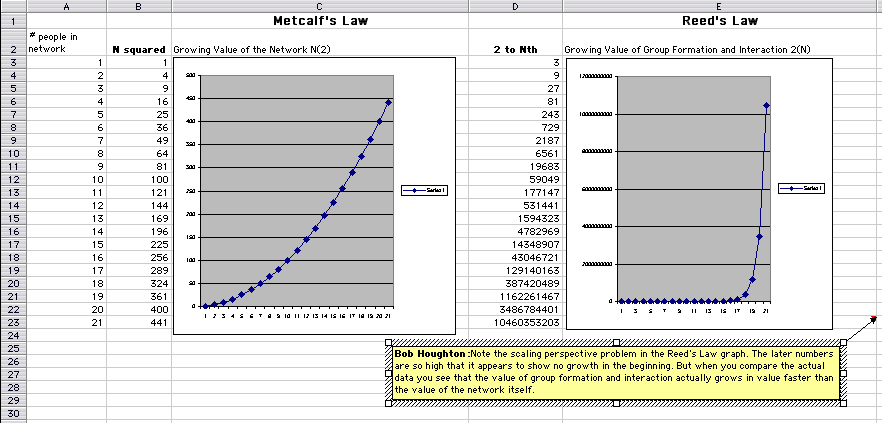Viewport: 882px width, 423px height.
Task: Click the red comment indicator at the arrow tip
Action: pyautogui.click(x=875, y=319)
